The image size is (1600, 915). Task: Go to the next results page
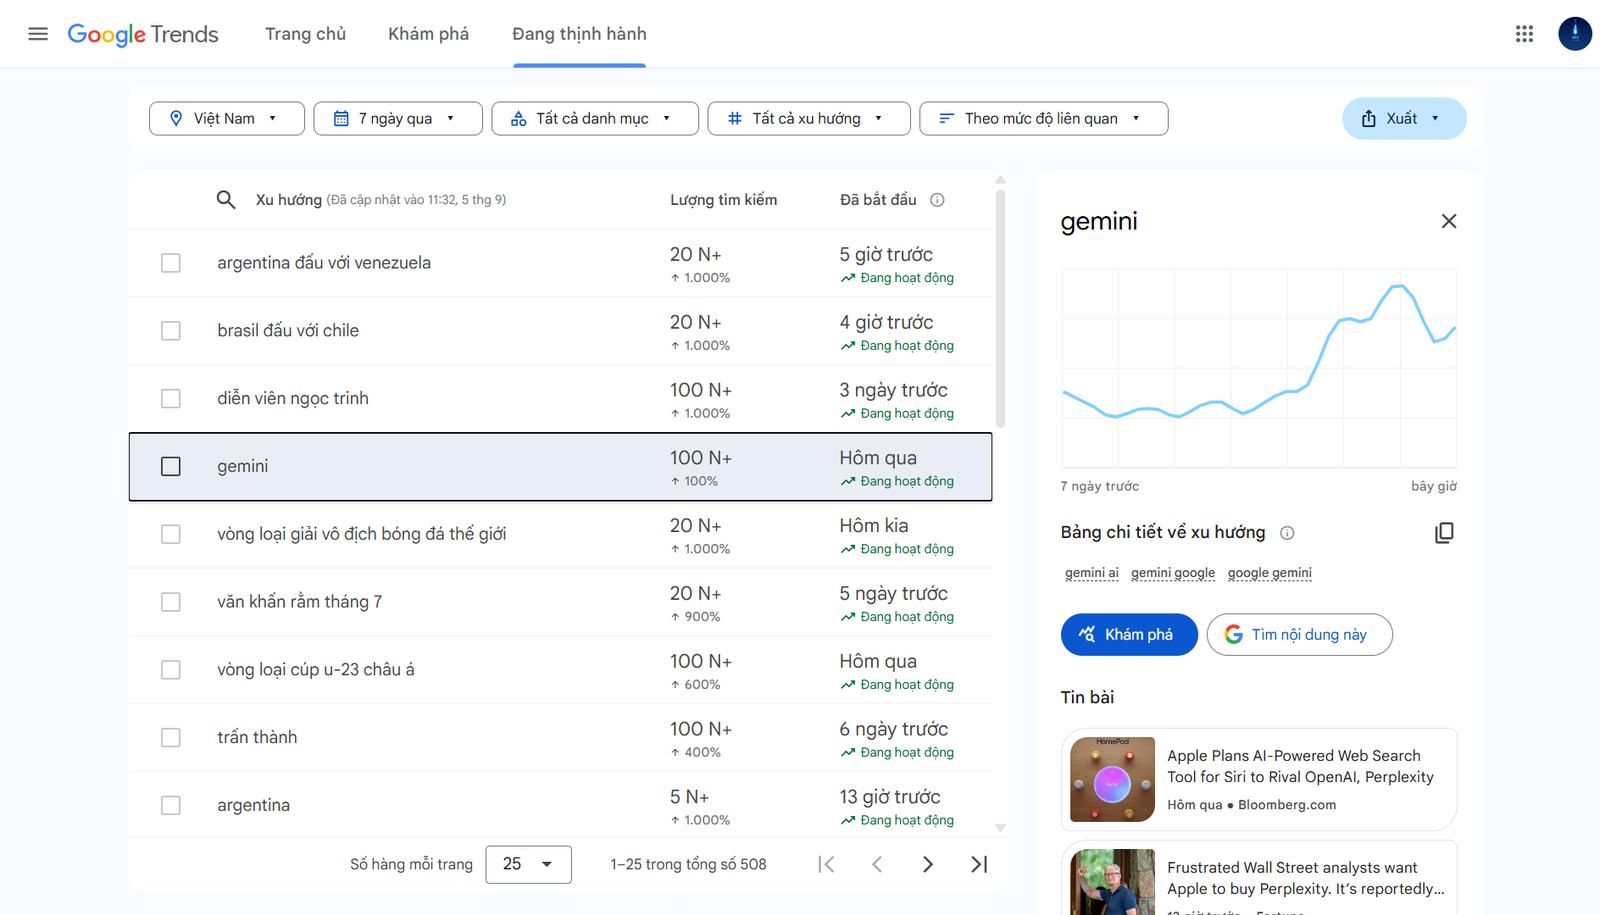[928, 864]
